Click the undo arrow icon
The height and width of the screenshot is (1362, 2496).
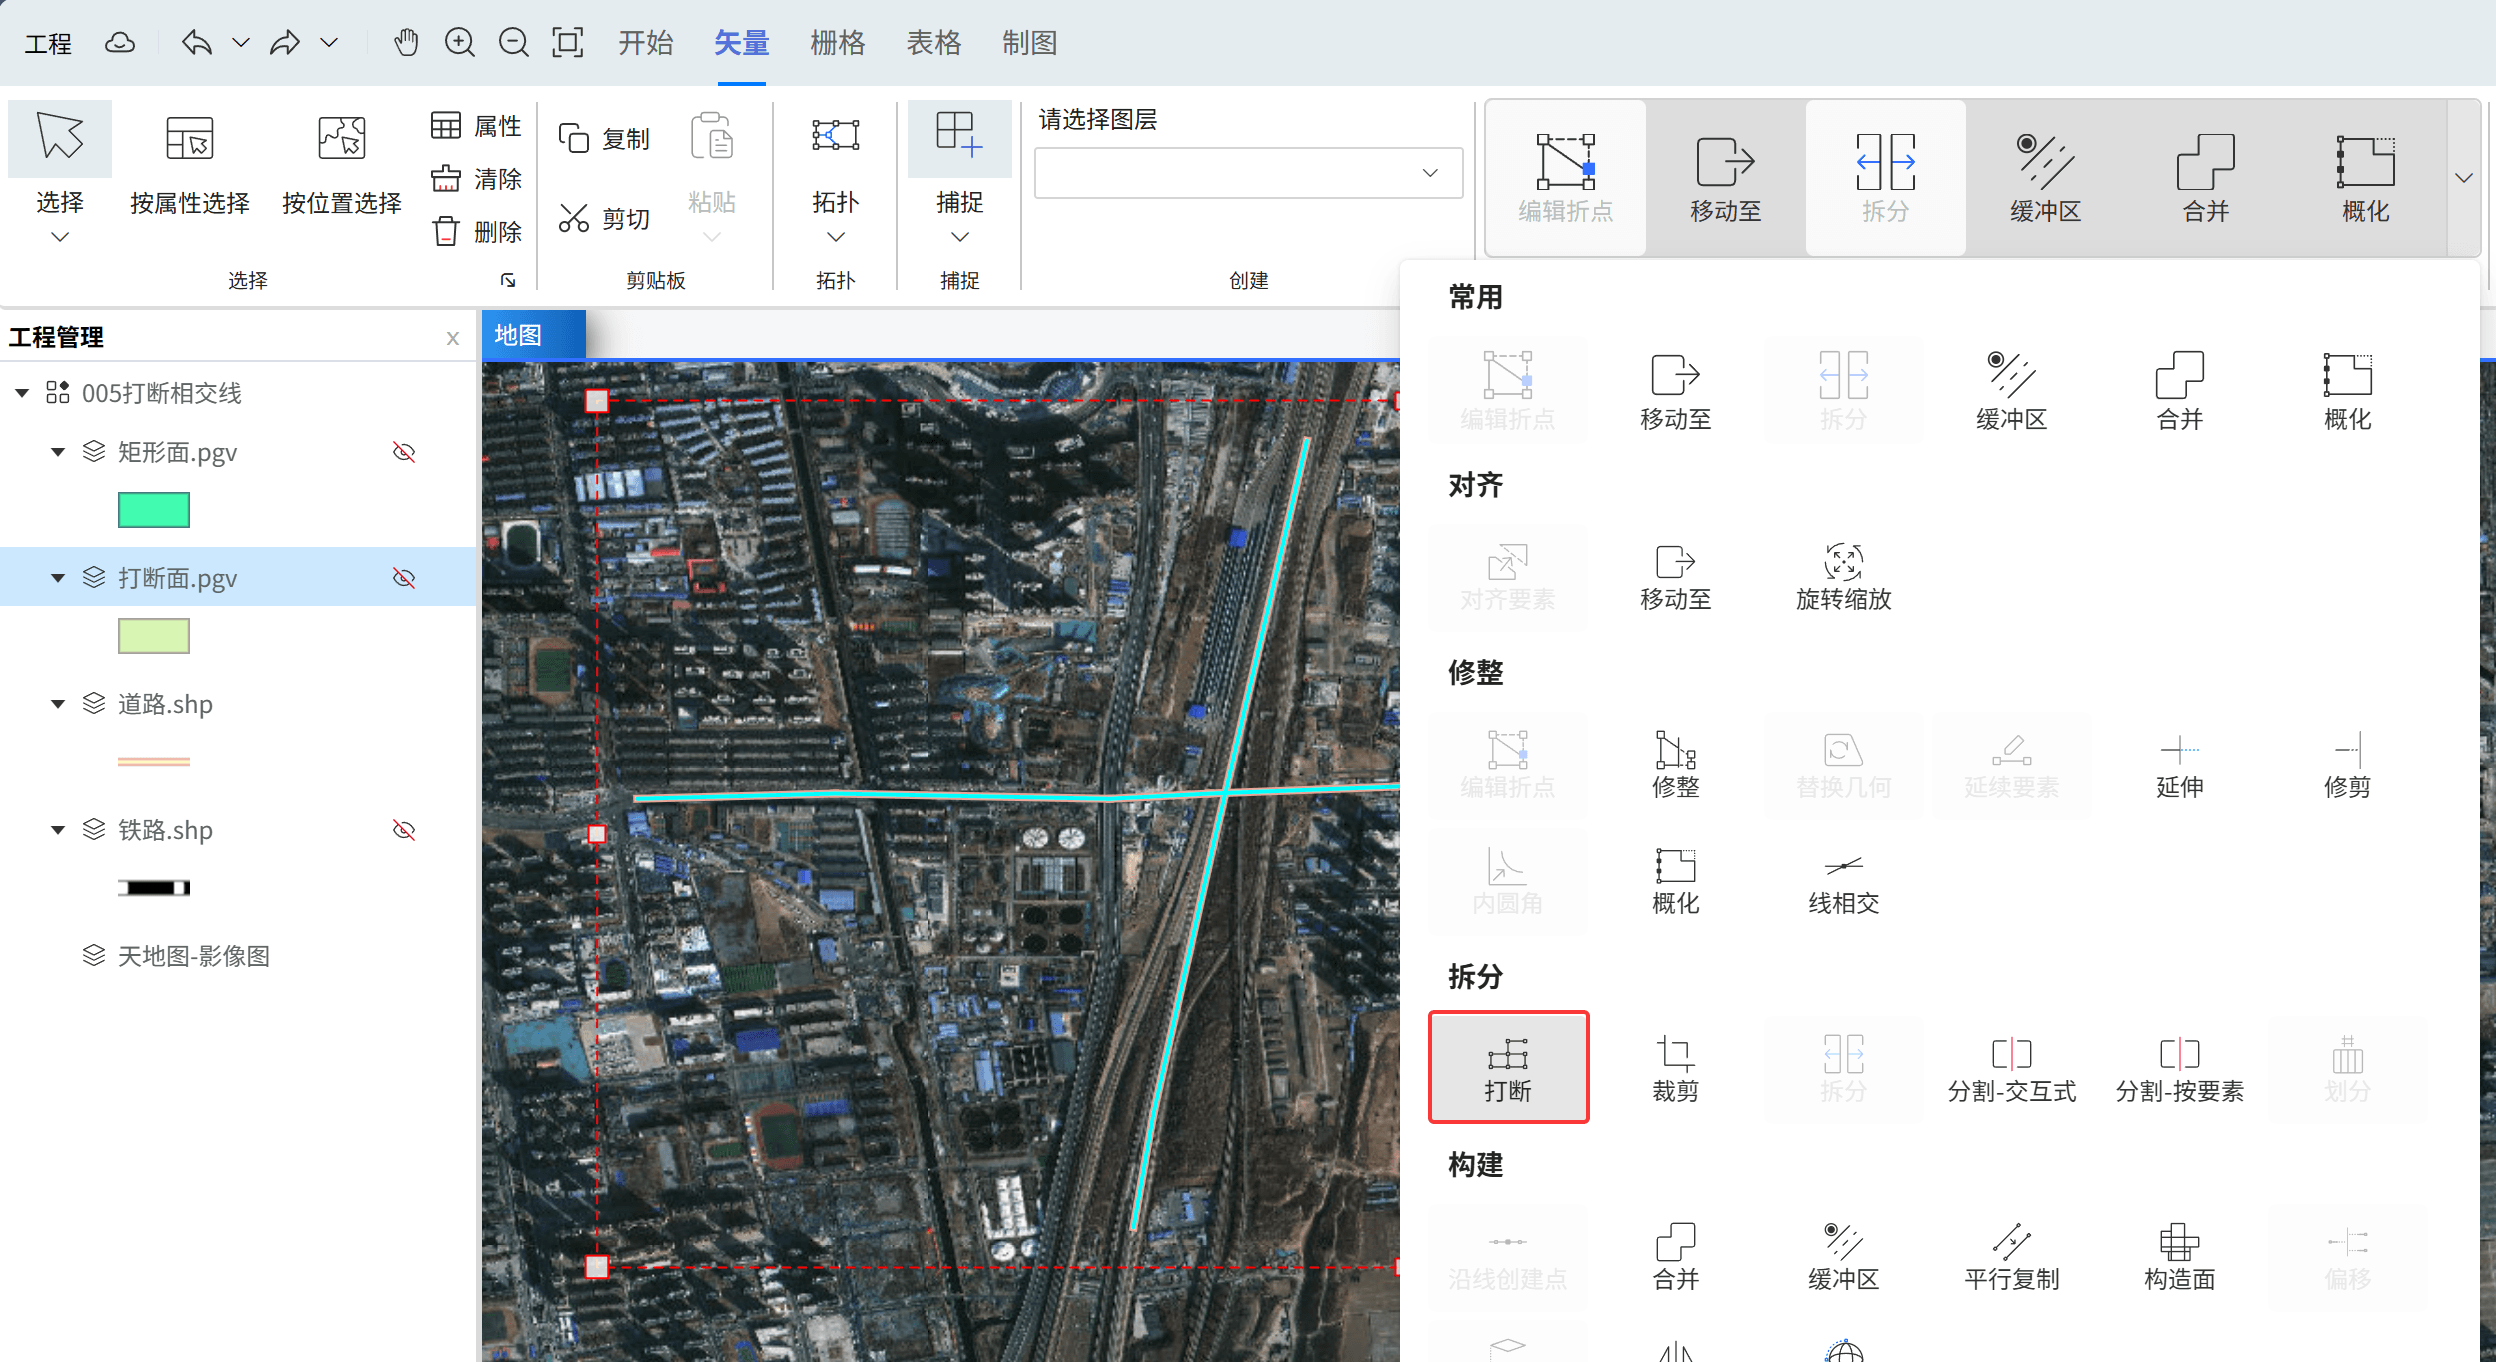(197, 43)
